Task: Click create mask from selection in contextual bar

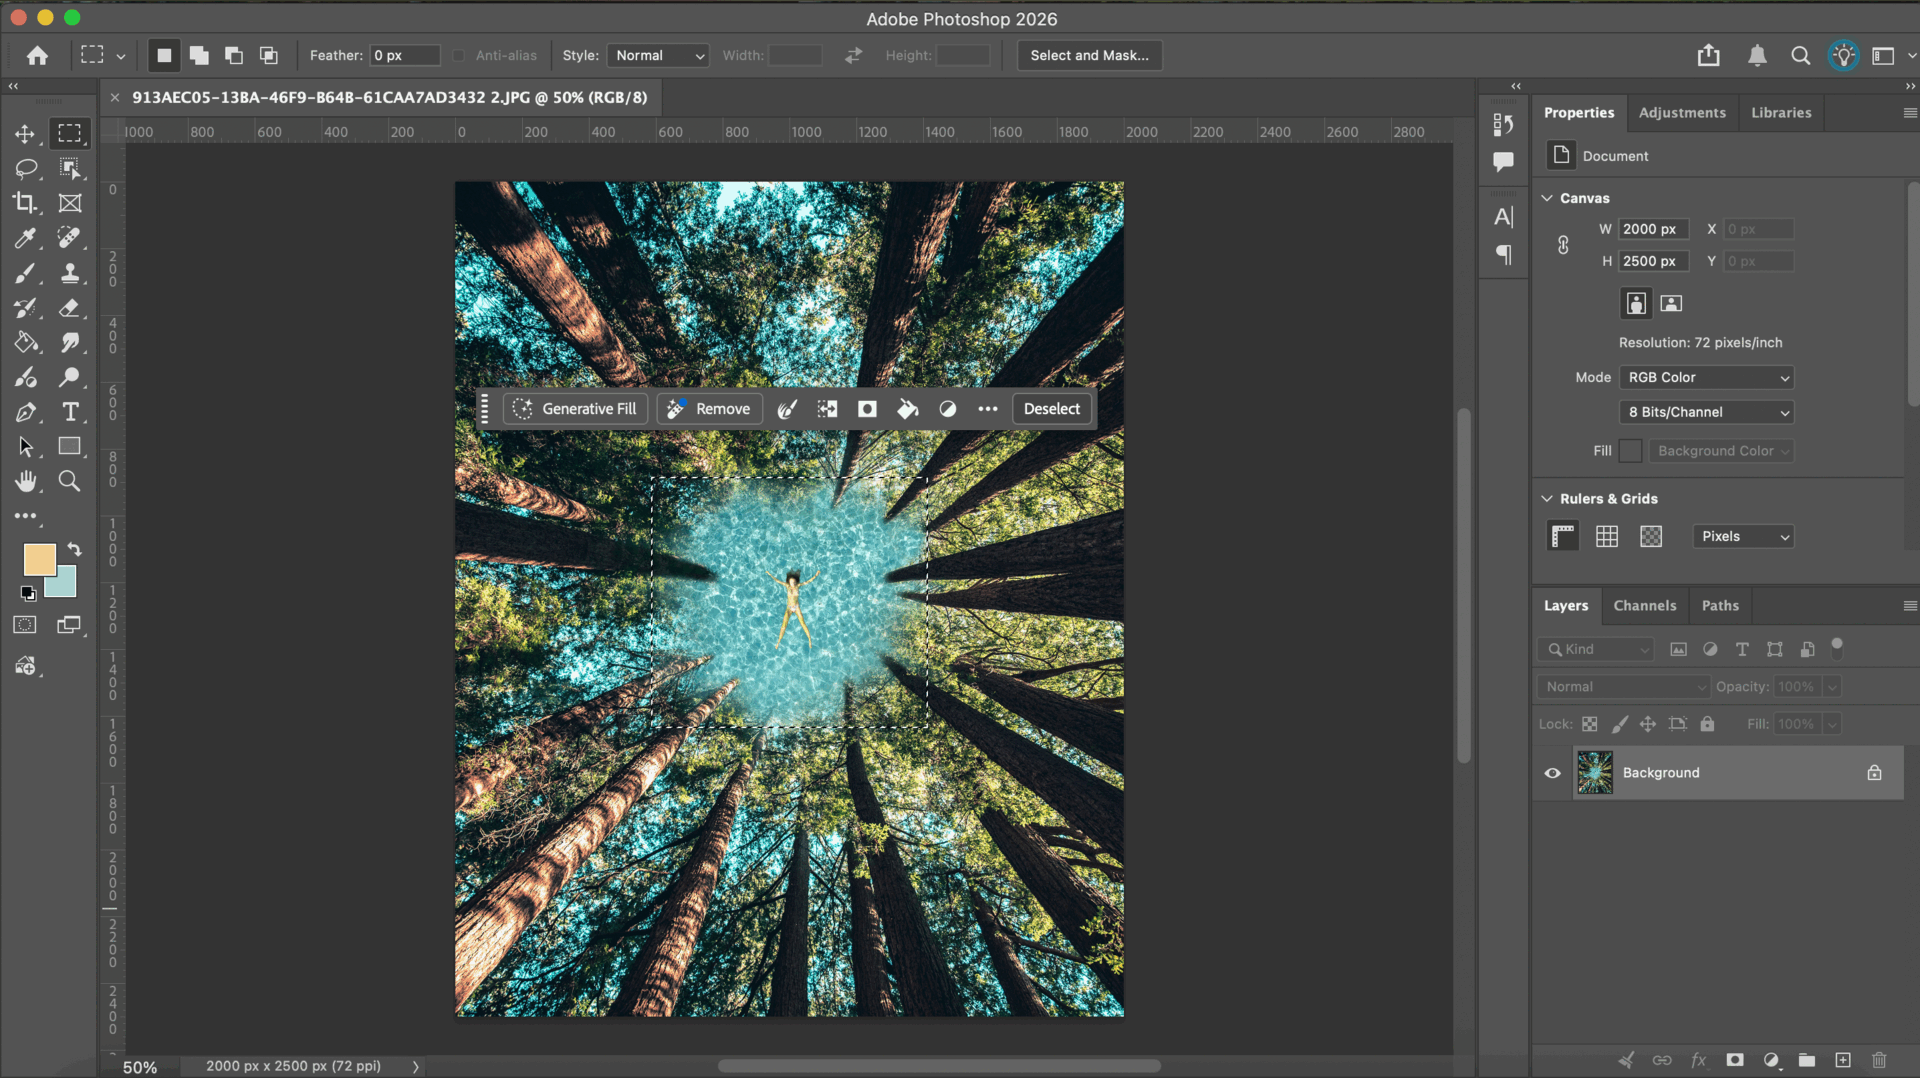Action: [x=867, y=409]
